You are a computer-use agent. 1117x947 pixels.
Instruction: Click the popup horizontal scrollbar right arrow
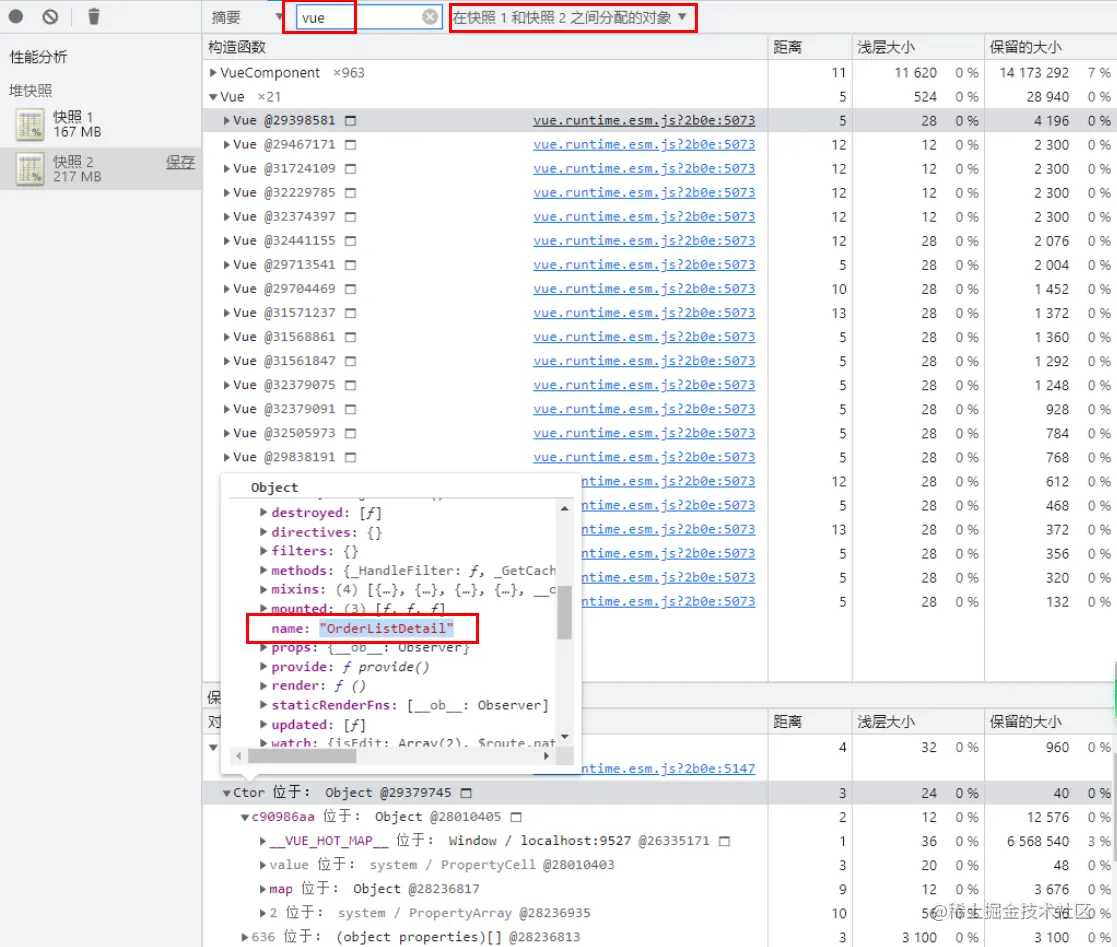tap(546, 756)
